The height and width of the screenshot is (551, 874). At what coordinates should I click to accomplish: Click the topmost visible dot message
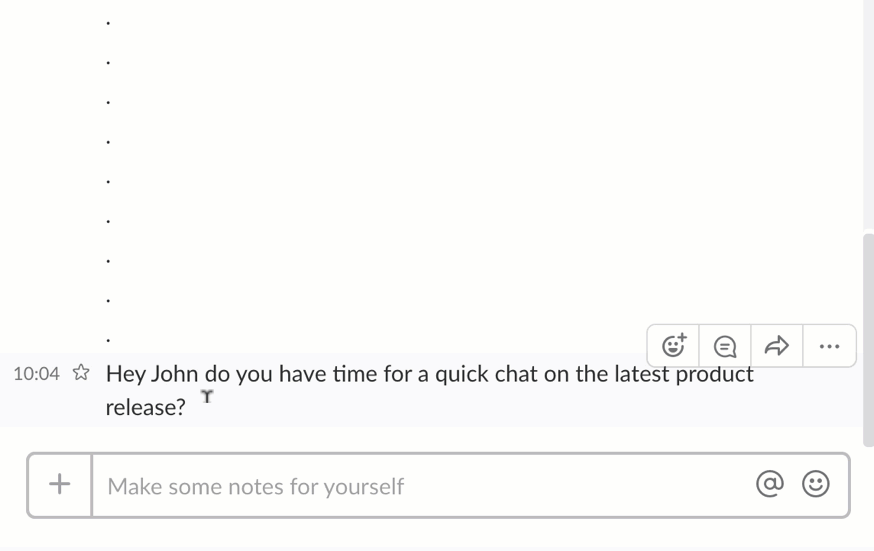tap(108, 23)
